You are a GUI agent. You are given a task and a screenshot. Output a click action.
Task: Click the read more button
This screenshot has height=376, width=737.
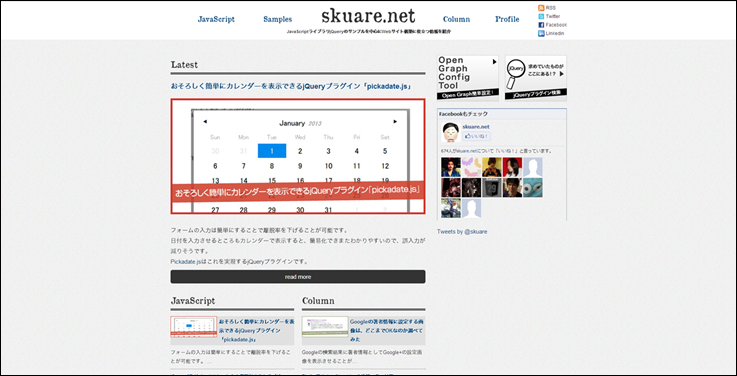click(x=298, y=277)
